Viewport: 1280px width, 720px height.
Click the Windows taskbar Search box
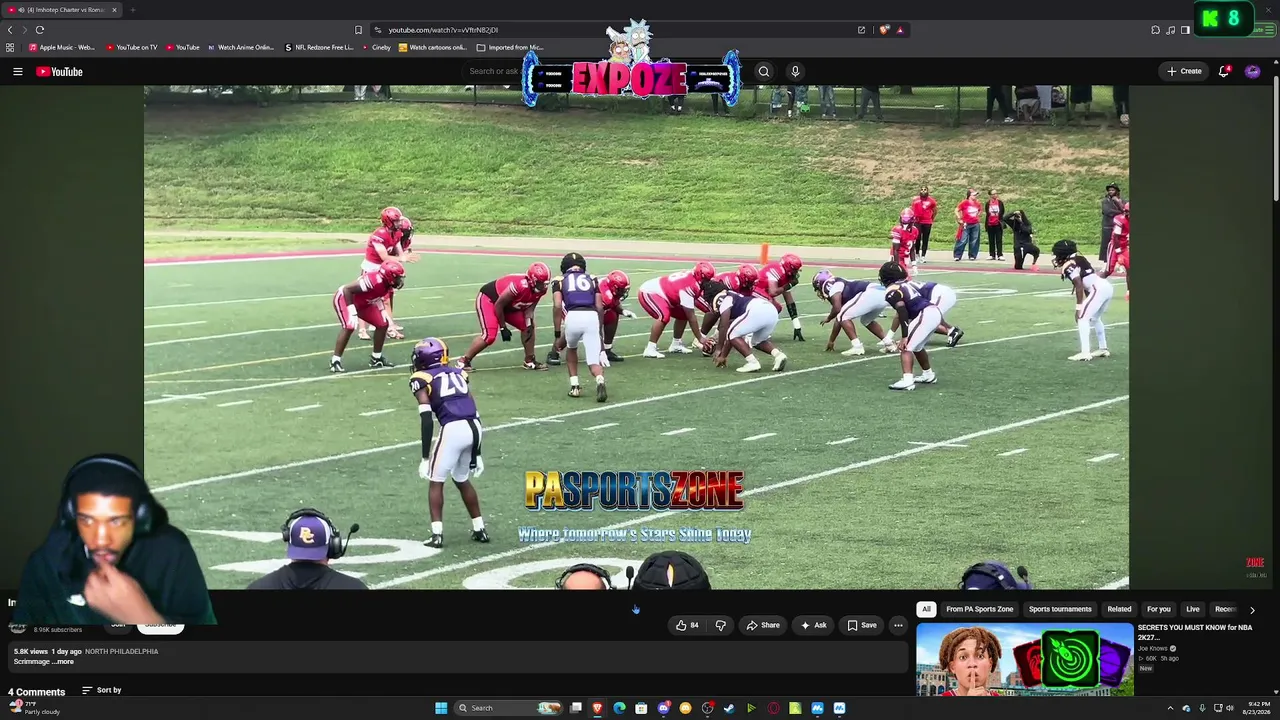508,708
